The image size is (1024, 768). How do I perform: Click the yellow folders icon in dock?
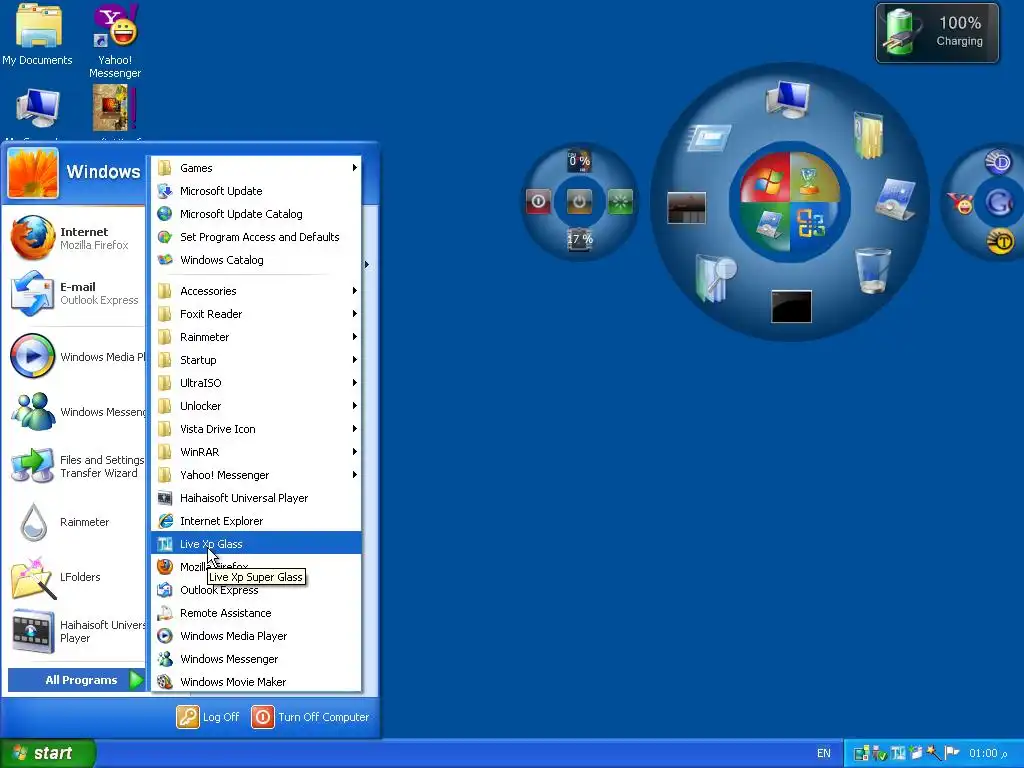pos(869,135)
